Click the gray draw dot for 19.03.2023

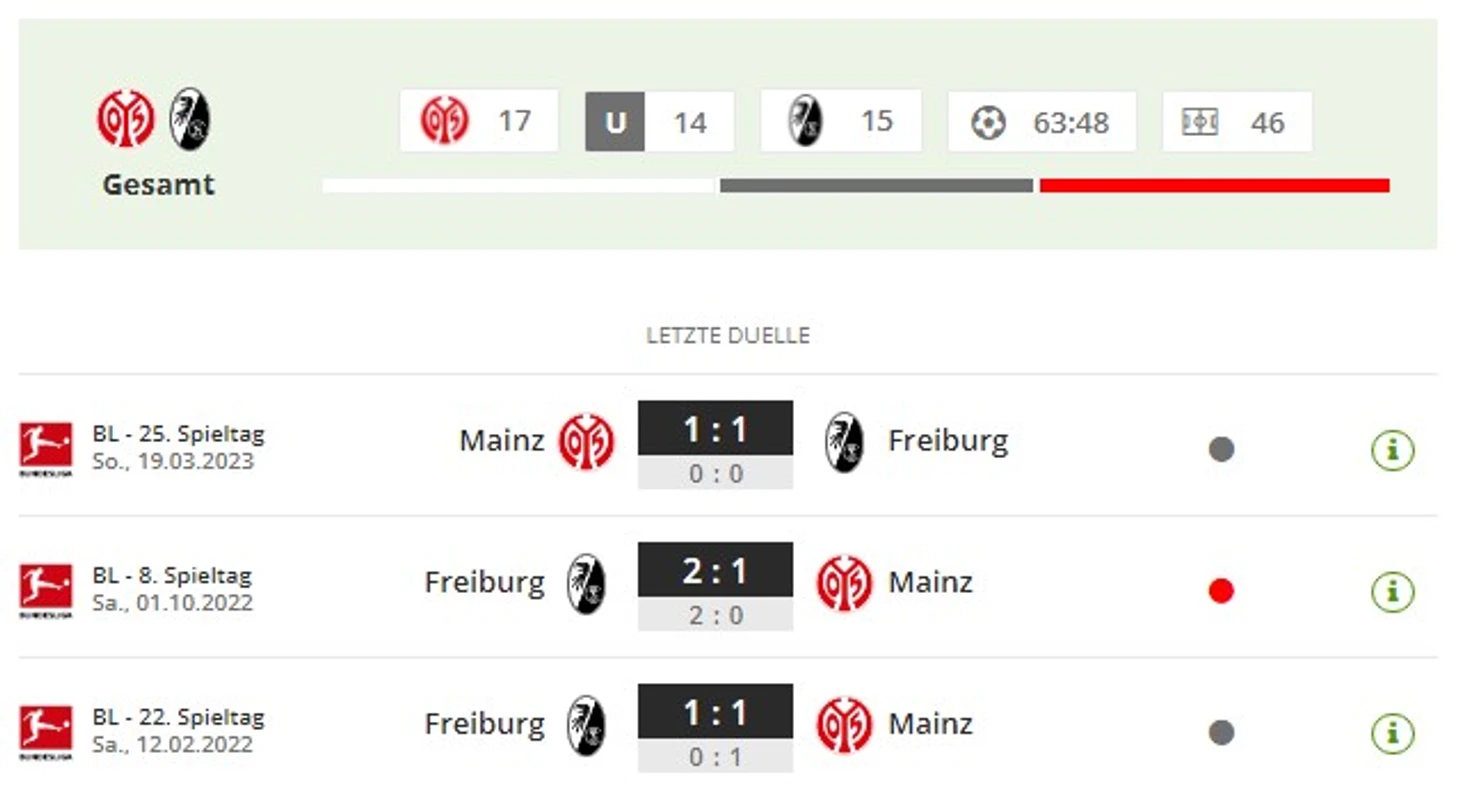(x=1221, y=449)
